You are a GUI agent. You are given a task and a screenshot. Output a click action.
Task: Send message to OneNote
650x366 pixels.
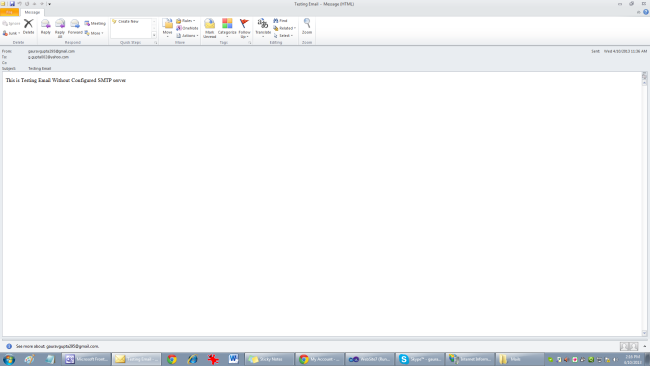(187, 28)
